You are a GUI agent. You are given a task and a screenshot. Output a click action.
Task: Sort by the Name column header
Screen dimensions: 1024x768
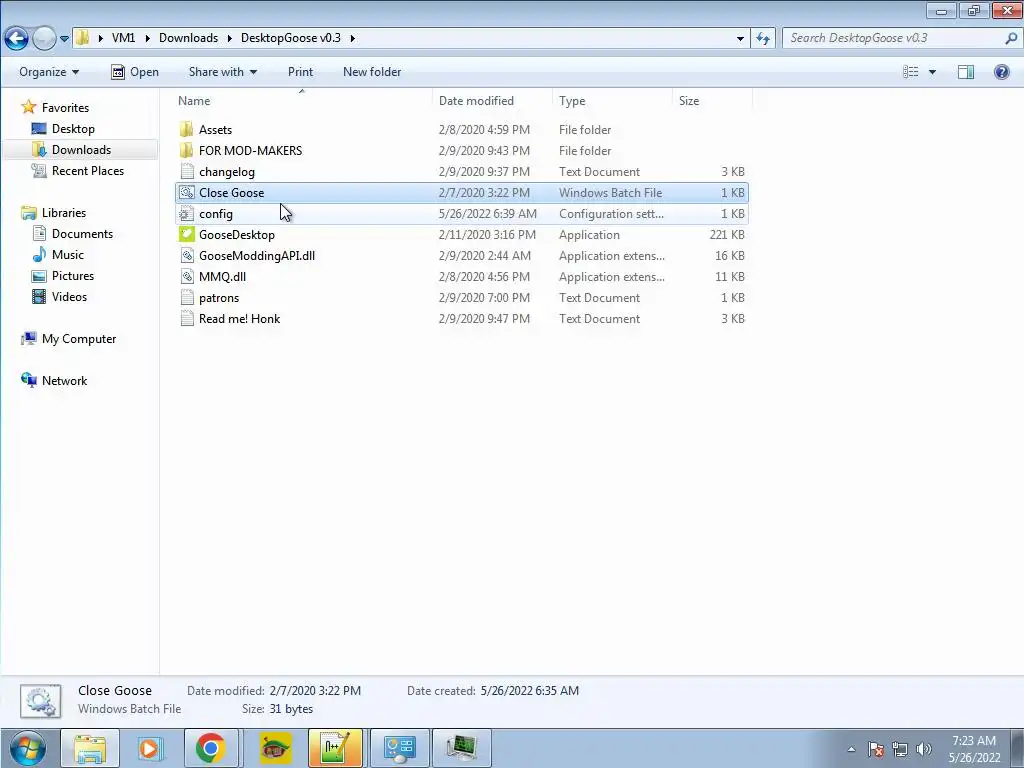[194, 101]
